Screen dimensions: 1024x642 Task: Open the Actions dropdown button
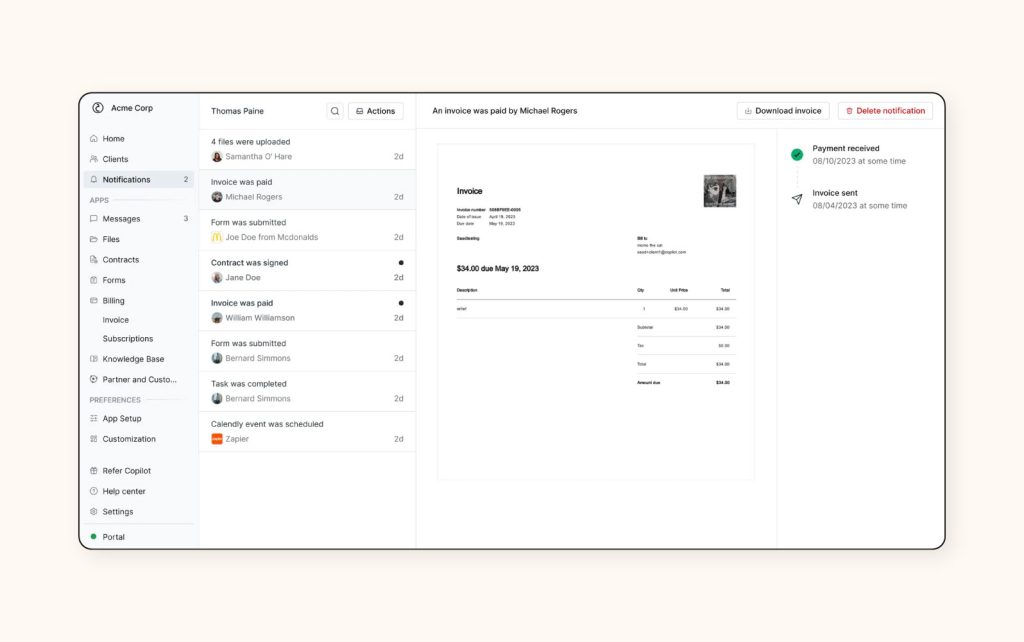click(376, 111)
